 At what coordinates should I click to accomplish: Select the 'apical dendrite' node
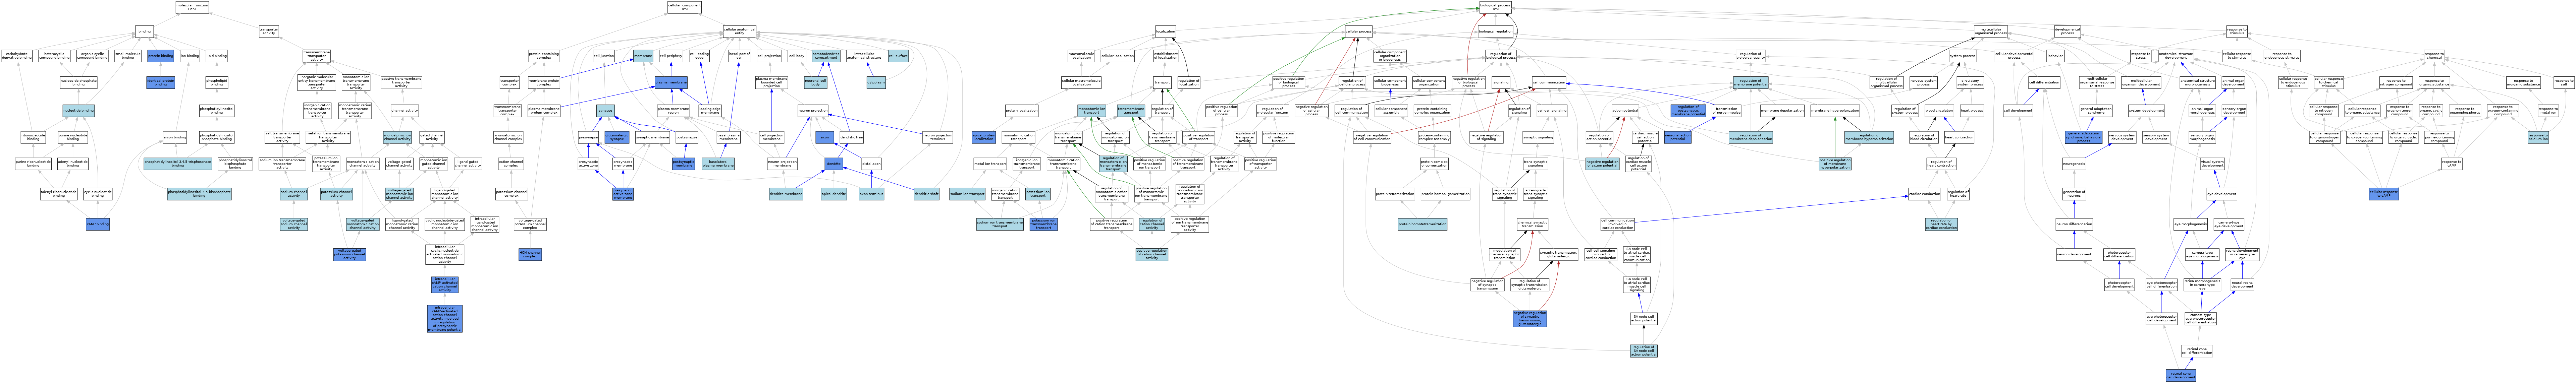click(x=834, y=194)
